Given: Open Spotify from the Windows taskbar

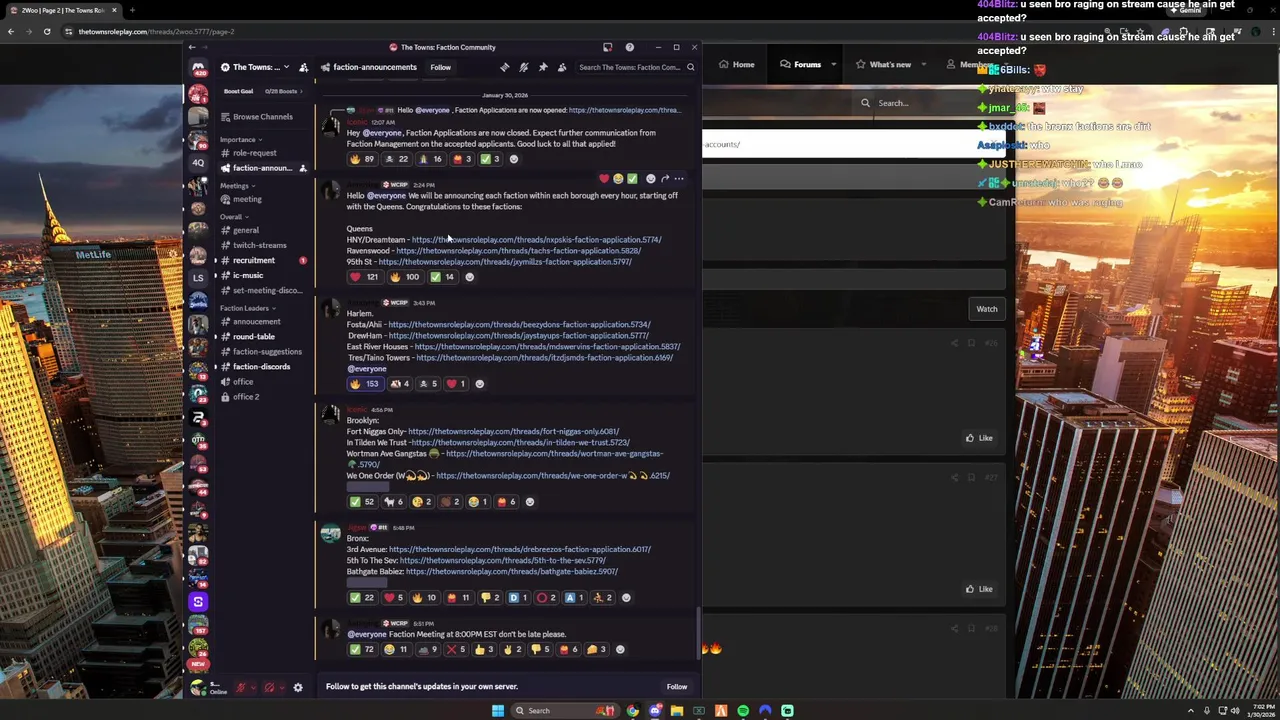Looking at the screenshot, I should click(x=743, y=711).
